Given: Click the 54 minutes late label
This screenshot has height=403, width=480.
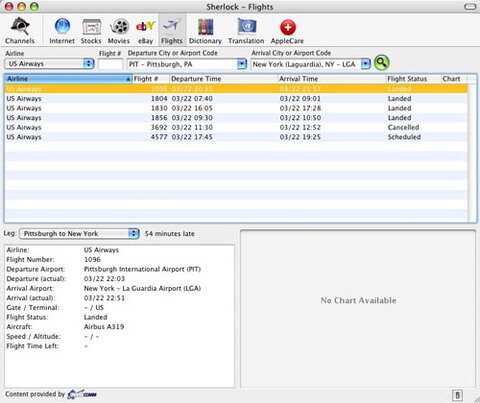Looking at the screenshot, I should [170, 234].
